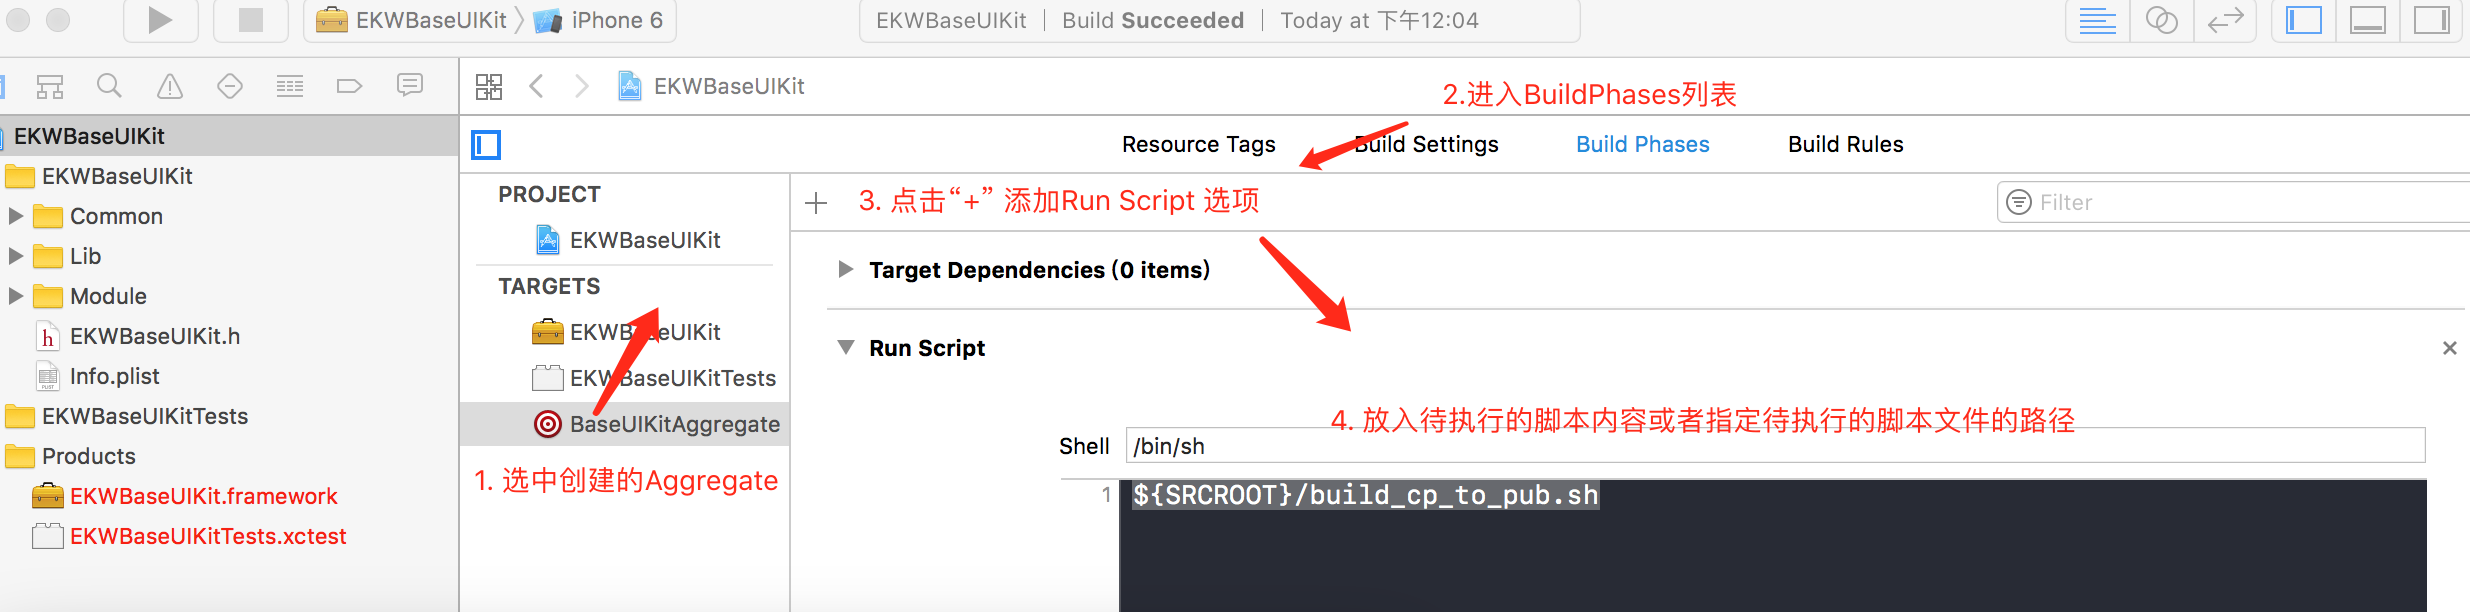
Task: Expand Target Dependencies section
Action: 846,270
